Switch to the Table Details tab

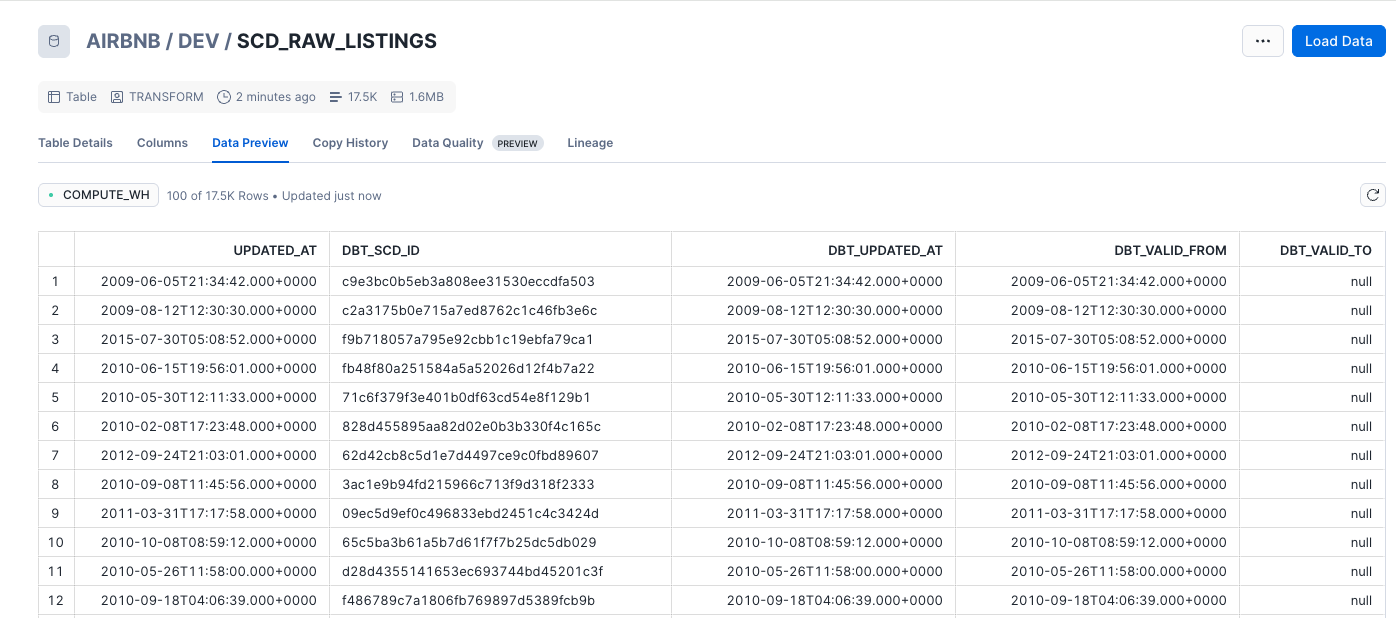point(75,143)
